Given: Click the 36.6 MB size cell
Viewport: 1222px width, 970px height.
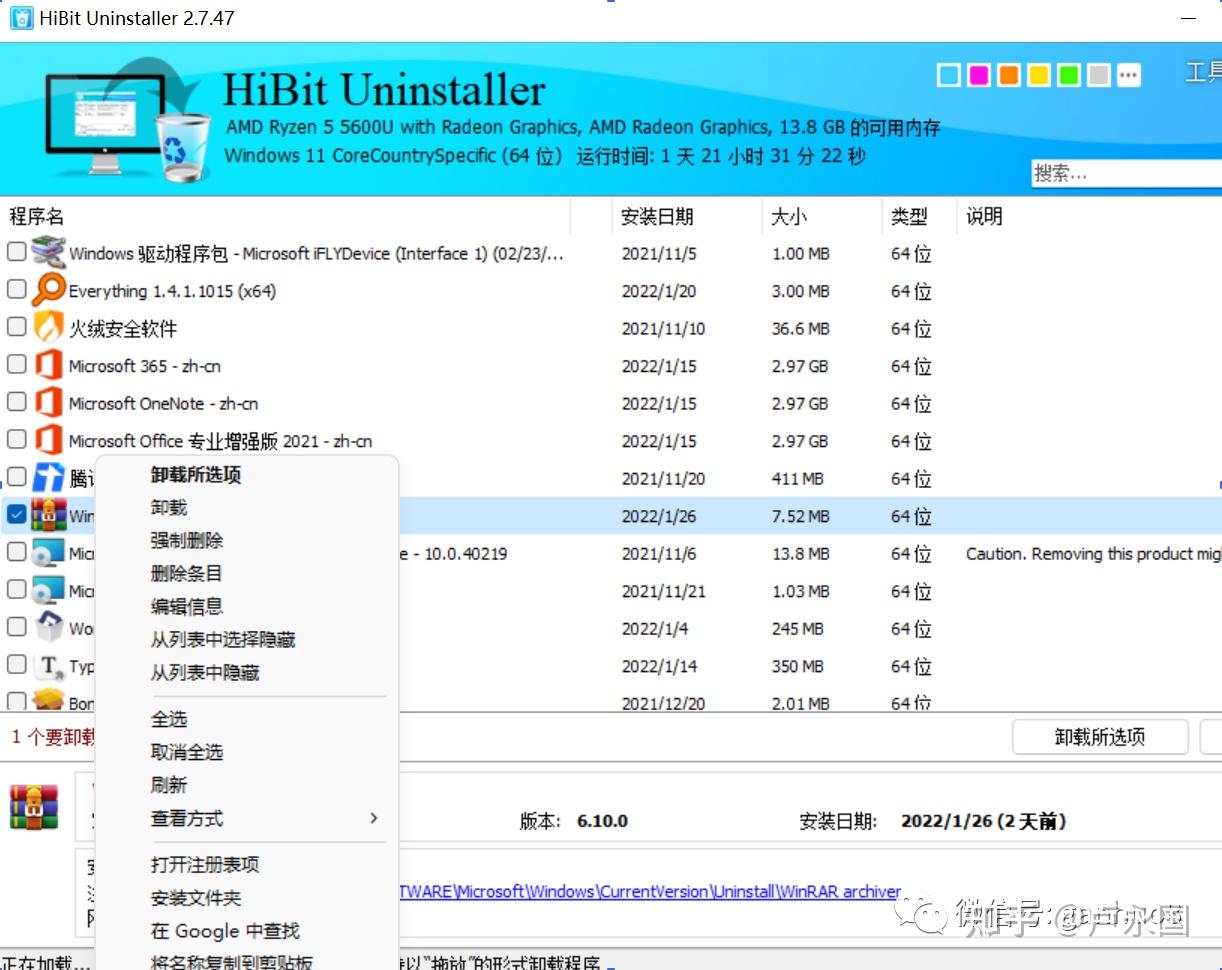Looking at the screenshot, I should [x=801, y=329].
